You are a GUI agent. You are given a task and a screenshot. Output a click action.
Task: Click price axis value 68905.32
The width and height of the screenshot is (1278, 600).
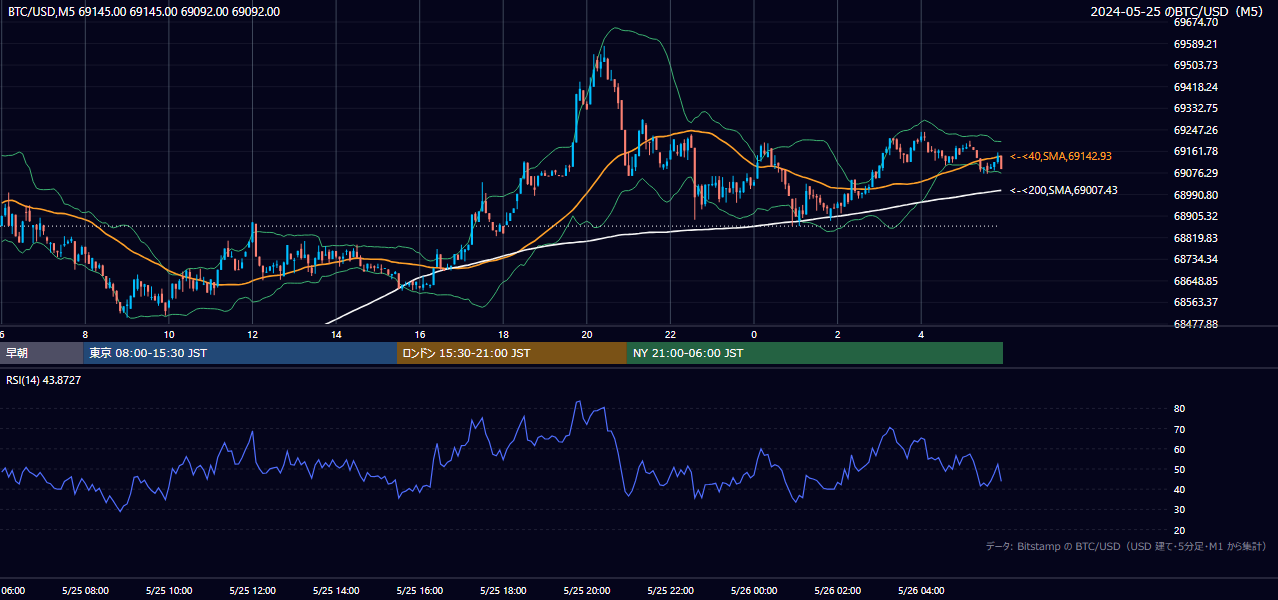1195,216
